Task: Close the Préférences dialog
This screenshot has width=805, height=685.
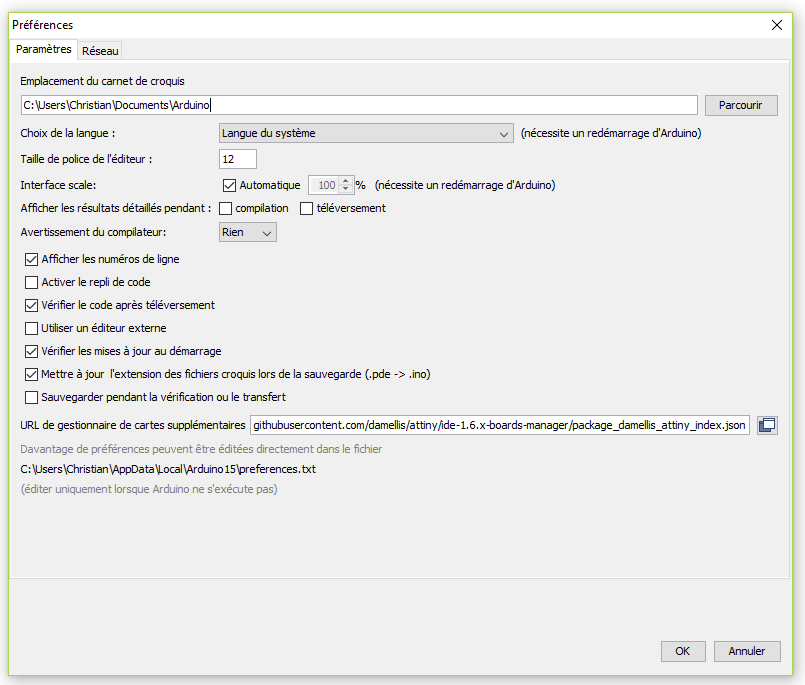Action: tap(777, 25)
